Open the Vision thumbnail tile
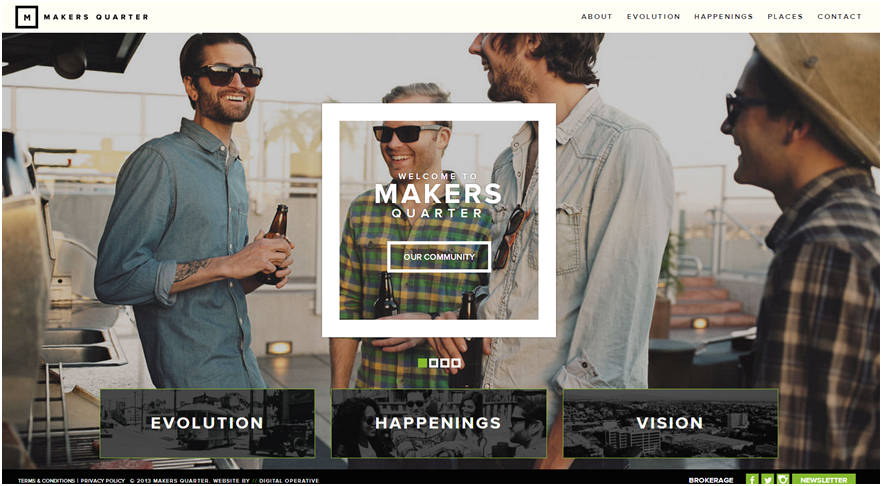 [x=670, y=423]
